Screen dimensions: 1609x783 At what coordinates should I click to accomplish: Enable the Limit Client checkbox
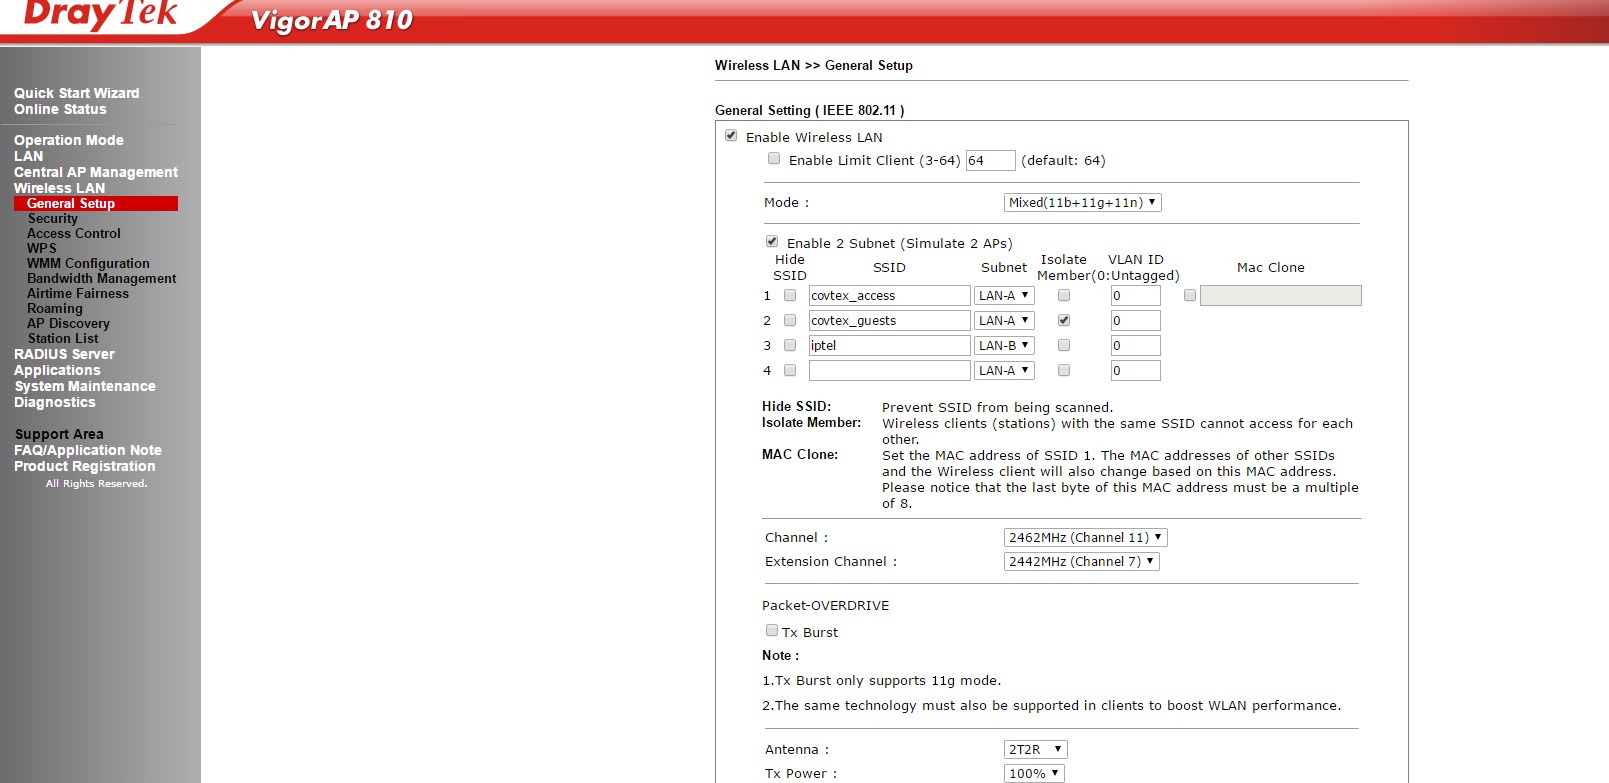774,159
